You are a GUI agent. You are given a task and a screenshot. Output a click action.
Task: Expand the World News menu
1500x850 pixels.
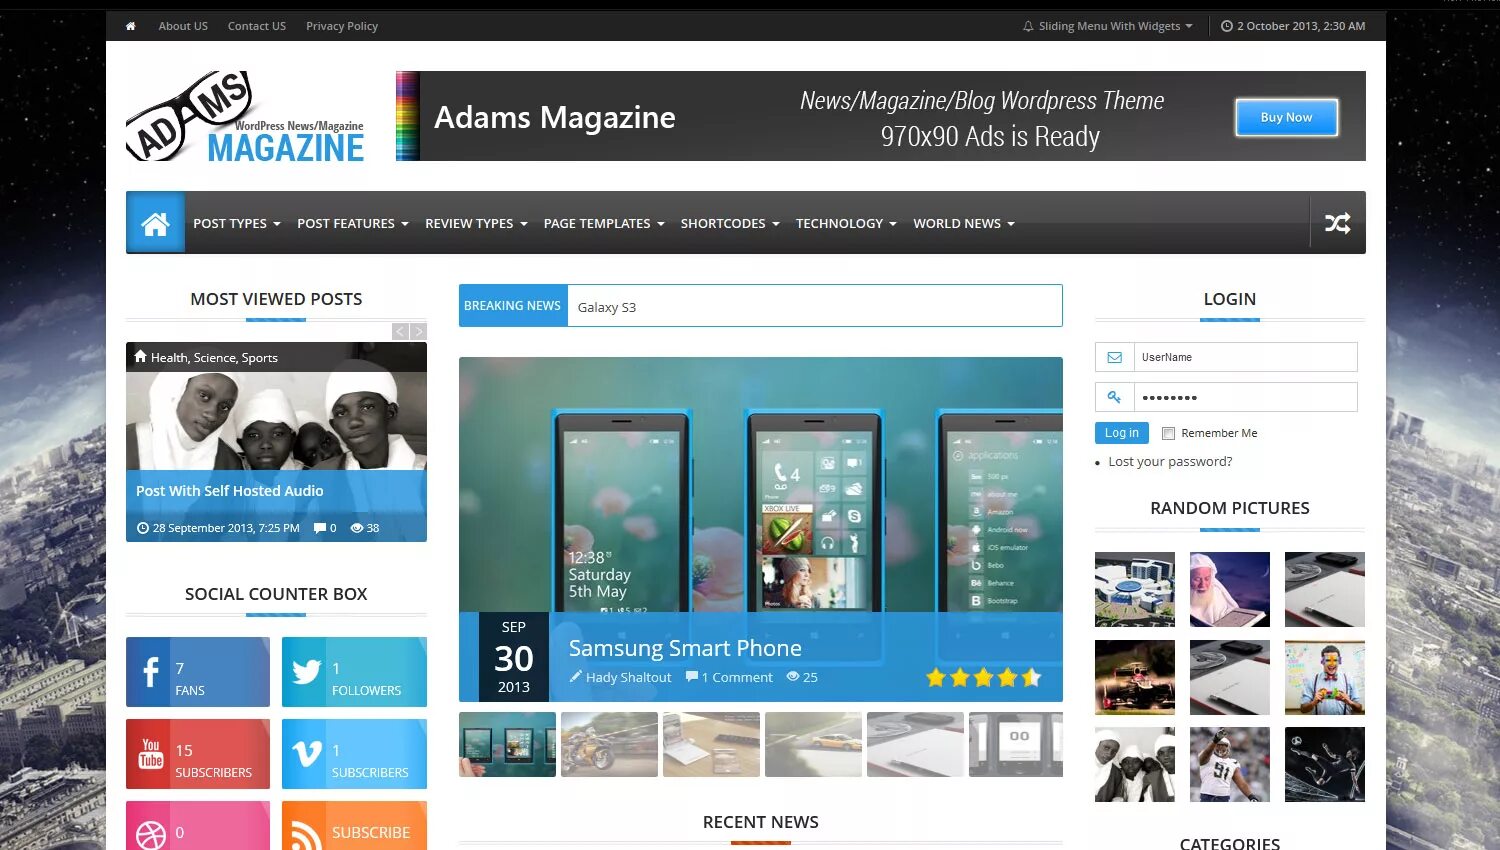964,223
